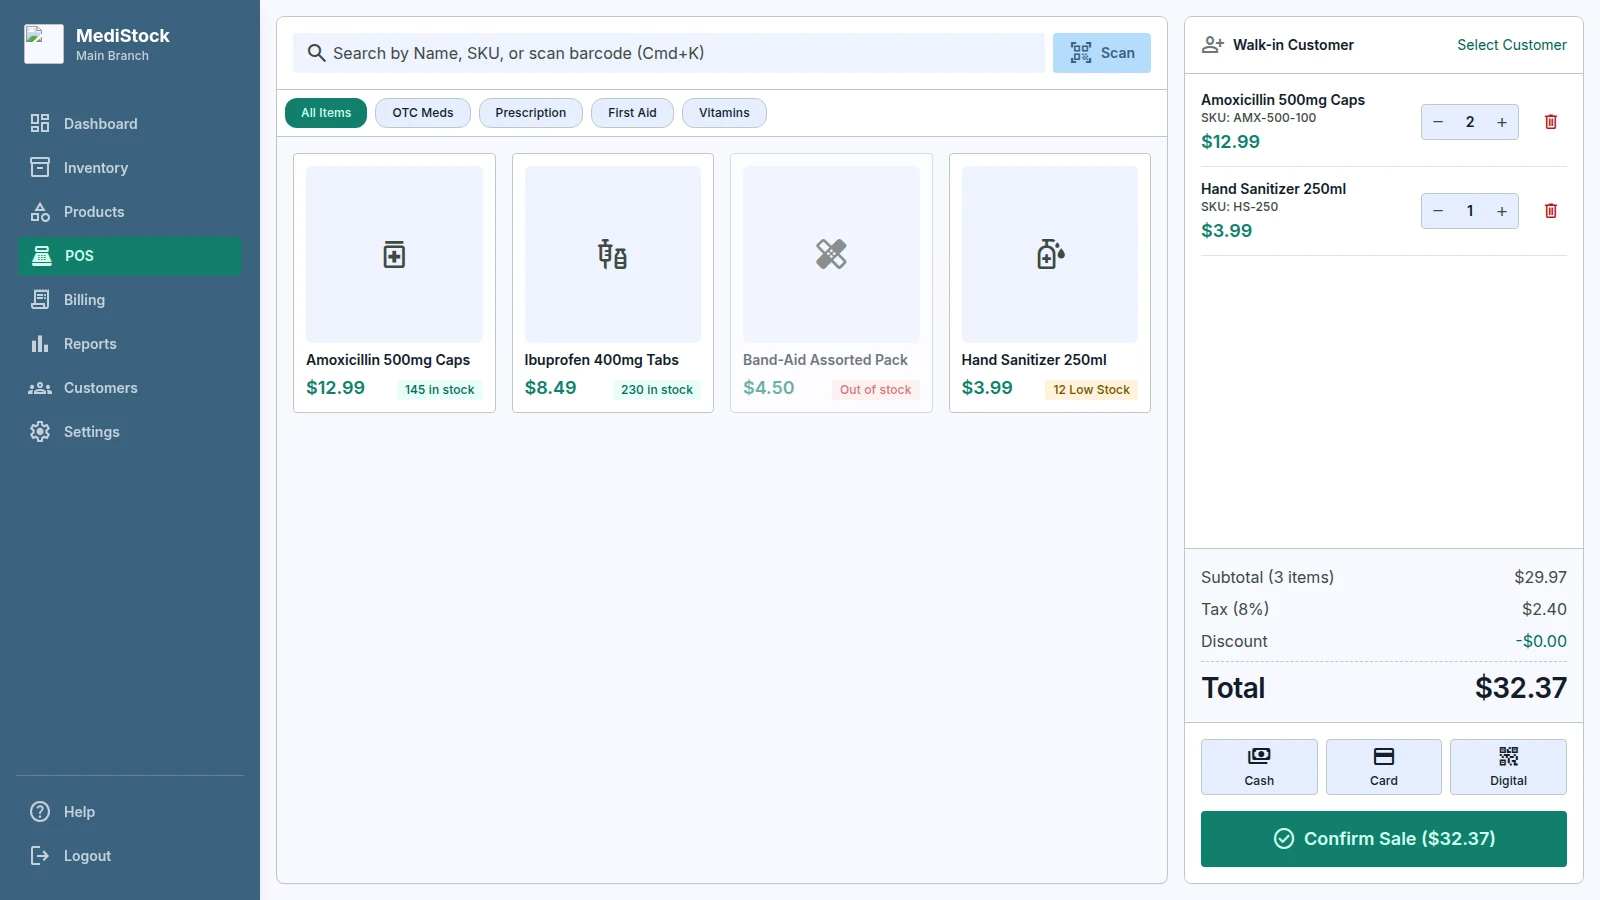Click the magnifying glass search icon

(316, 53)
